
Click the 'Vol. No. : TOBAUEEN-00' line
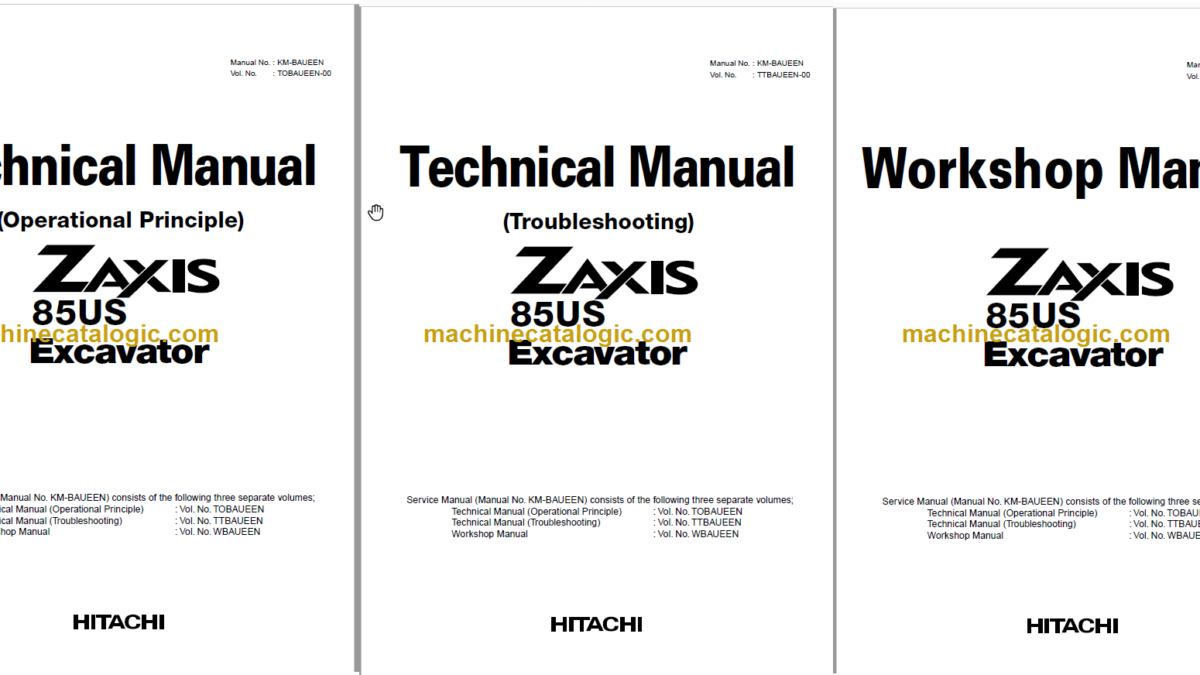pos(281,73)
